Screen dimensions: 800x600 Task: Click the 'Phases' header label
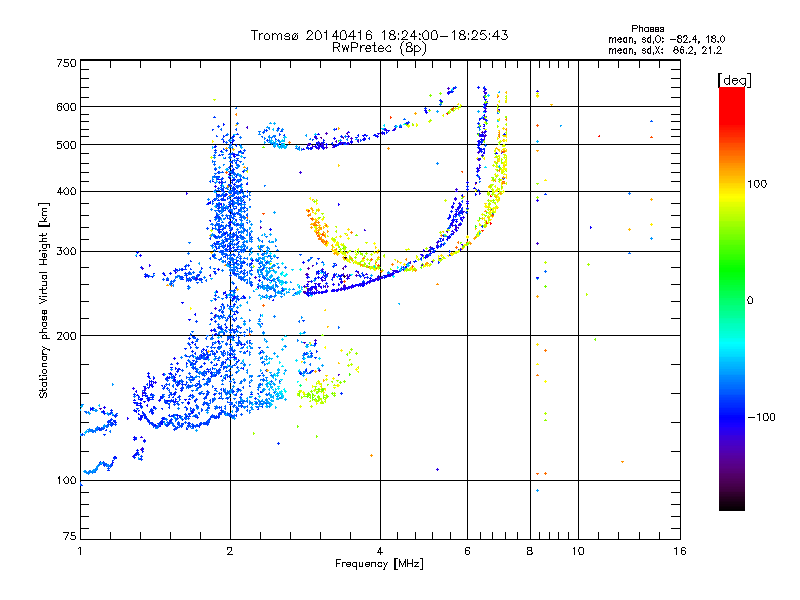point(647,29)
